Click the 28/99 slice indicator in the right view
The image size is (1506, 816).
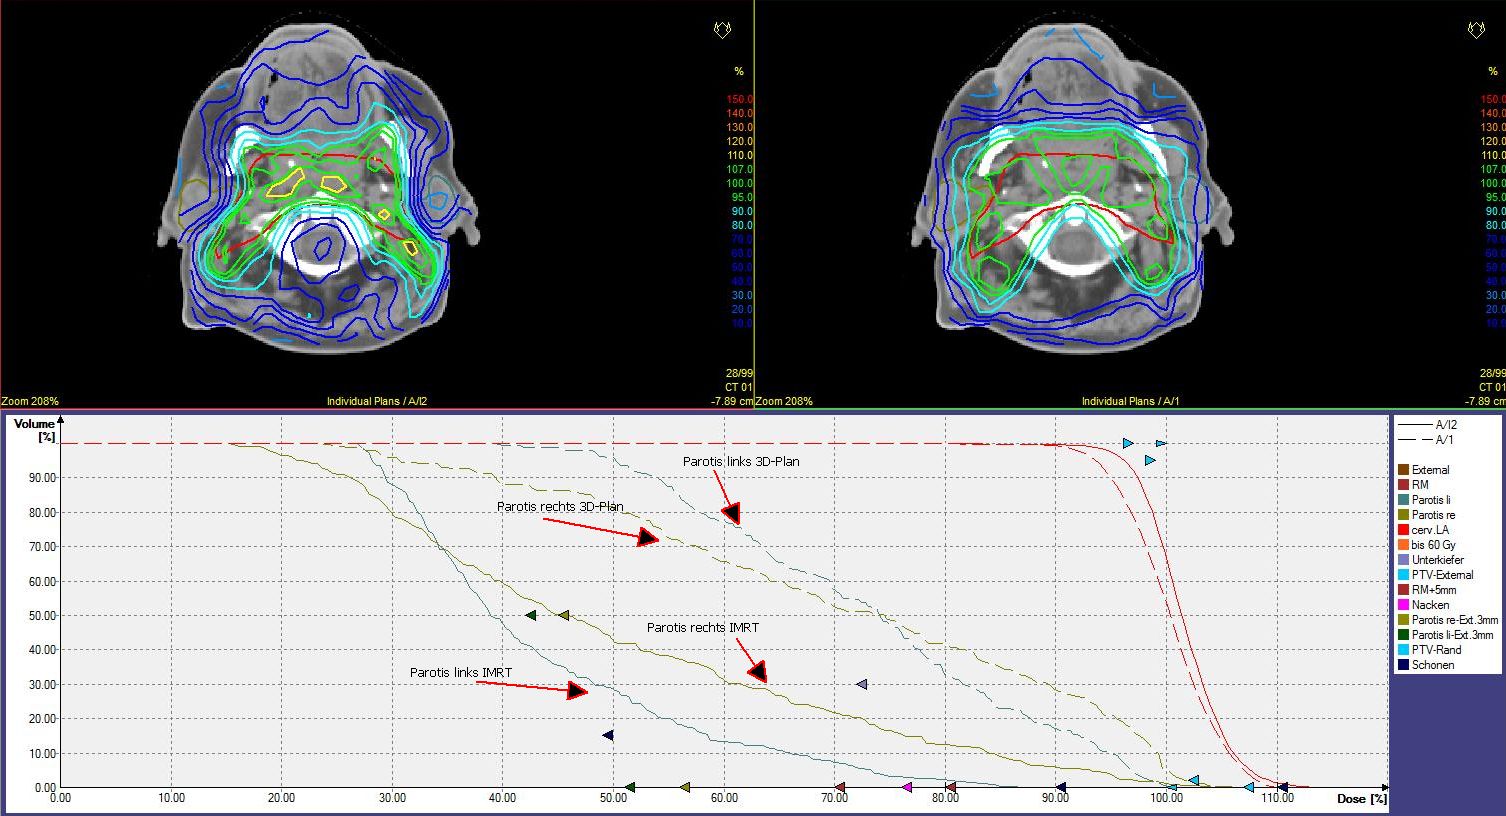coord(1491,372)
